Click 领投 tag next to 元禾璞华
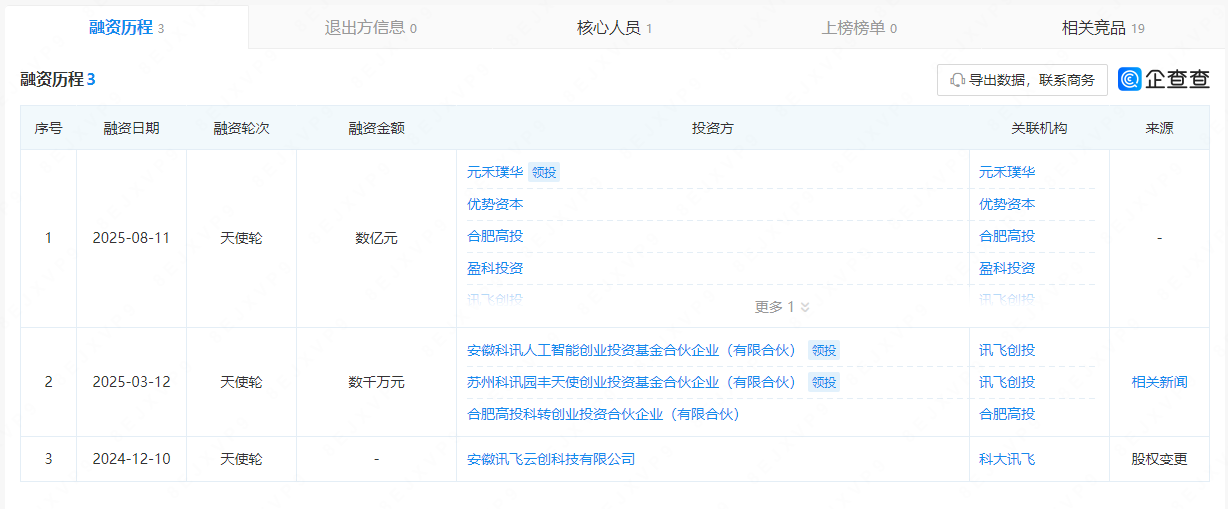 coord(544,172)
